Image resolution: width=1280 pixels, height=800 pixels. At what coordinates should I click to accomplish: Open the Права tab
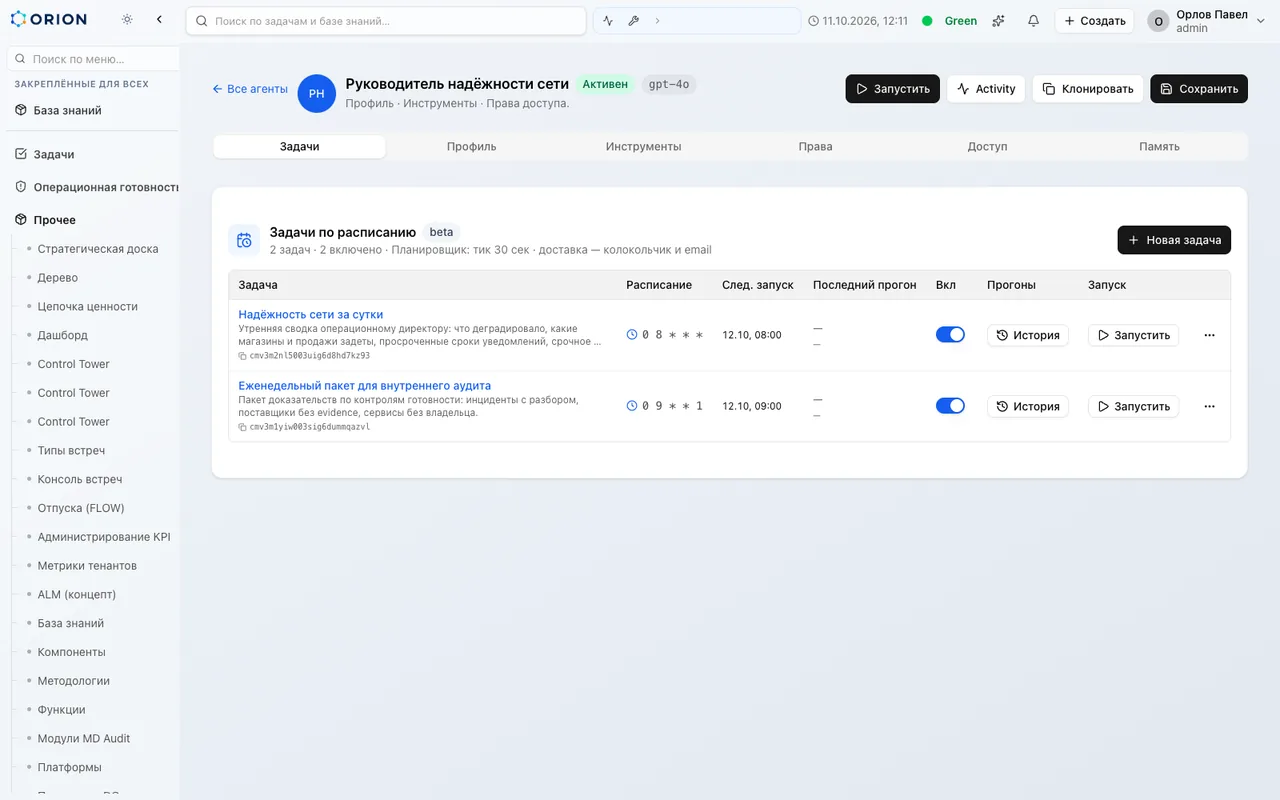pos(815,146)
